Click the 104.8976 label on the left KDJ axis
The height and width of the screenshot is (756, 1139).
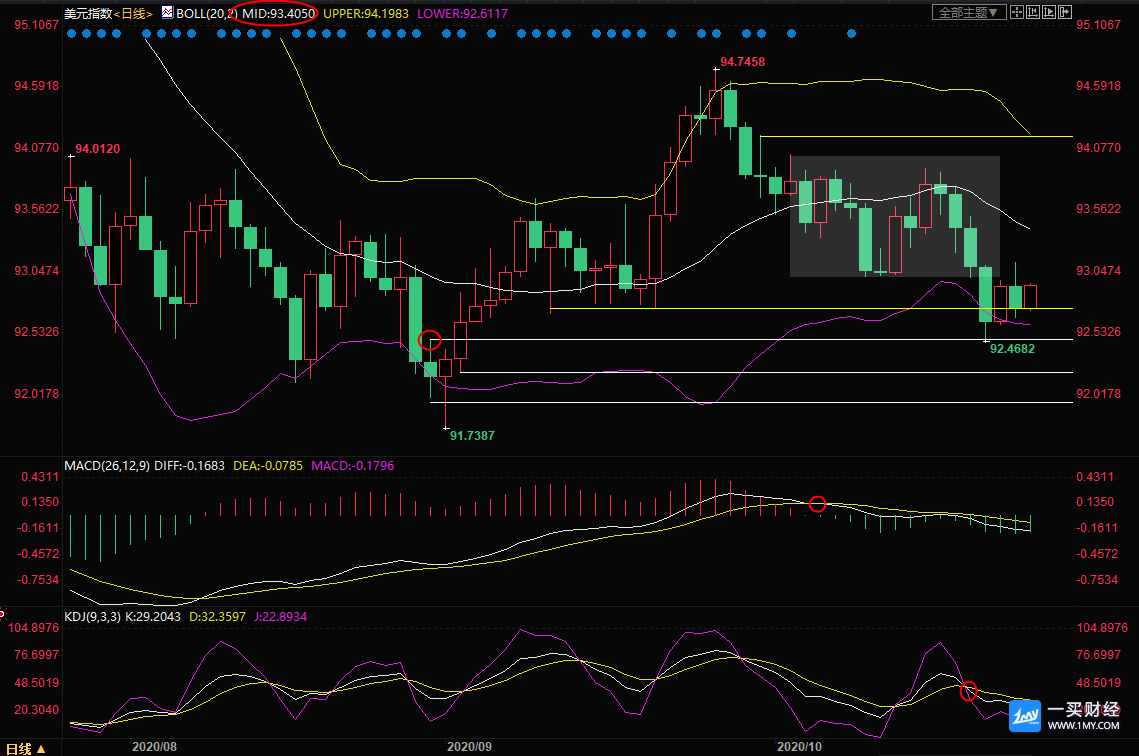coord(33,627)
